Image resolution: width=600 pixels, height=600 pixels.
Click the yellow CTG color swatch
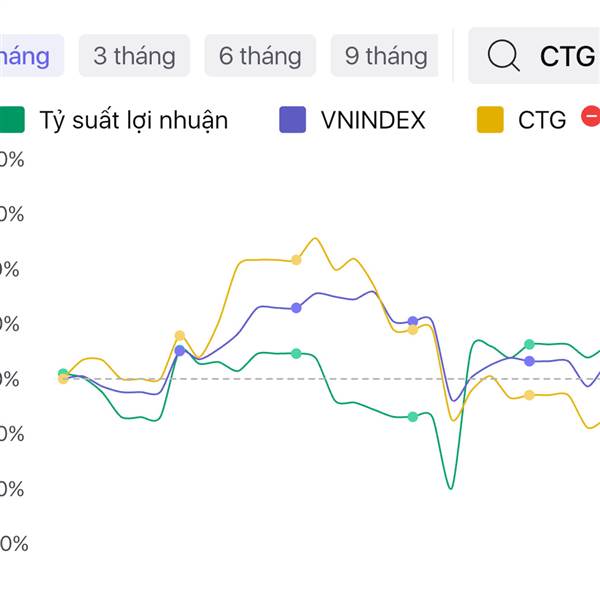490,121
